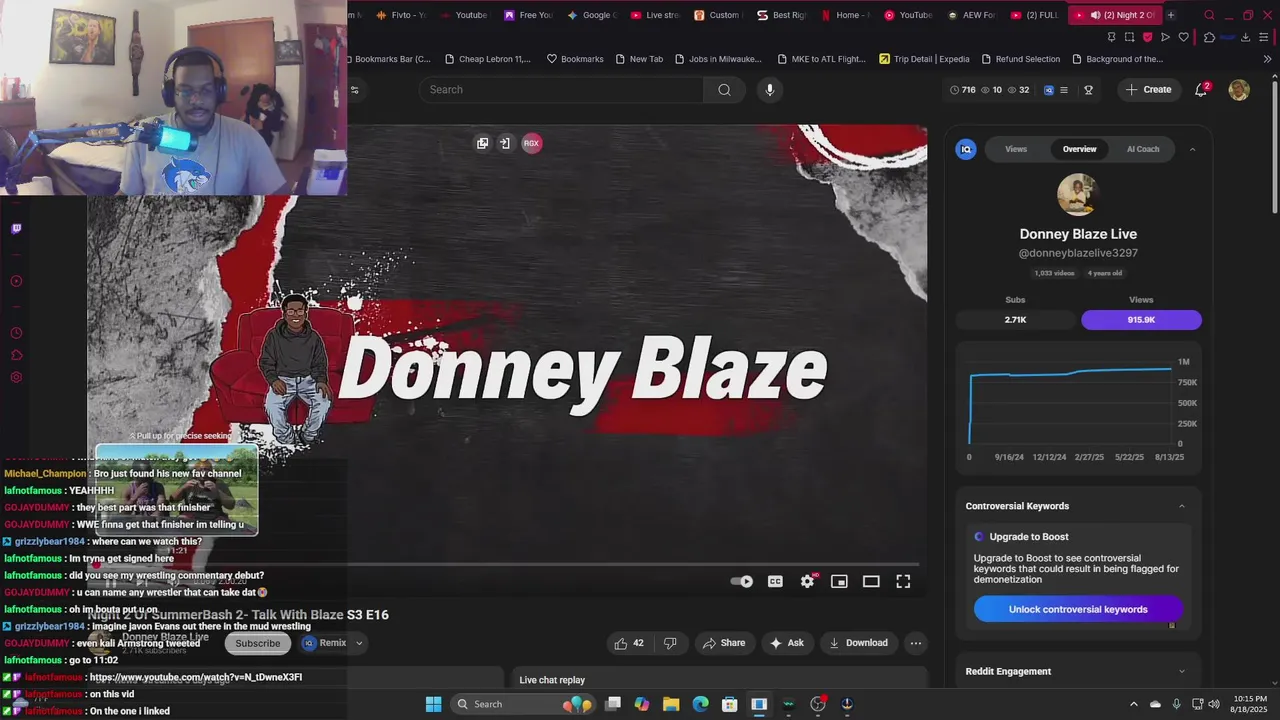
Task: Click the vidIQ list icon in header
Action: click(x=1063, y=90)
